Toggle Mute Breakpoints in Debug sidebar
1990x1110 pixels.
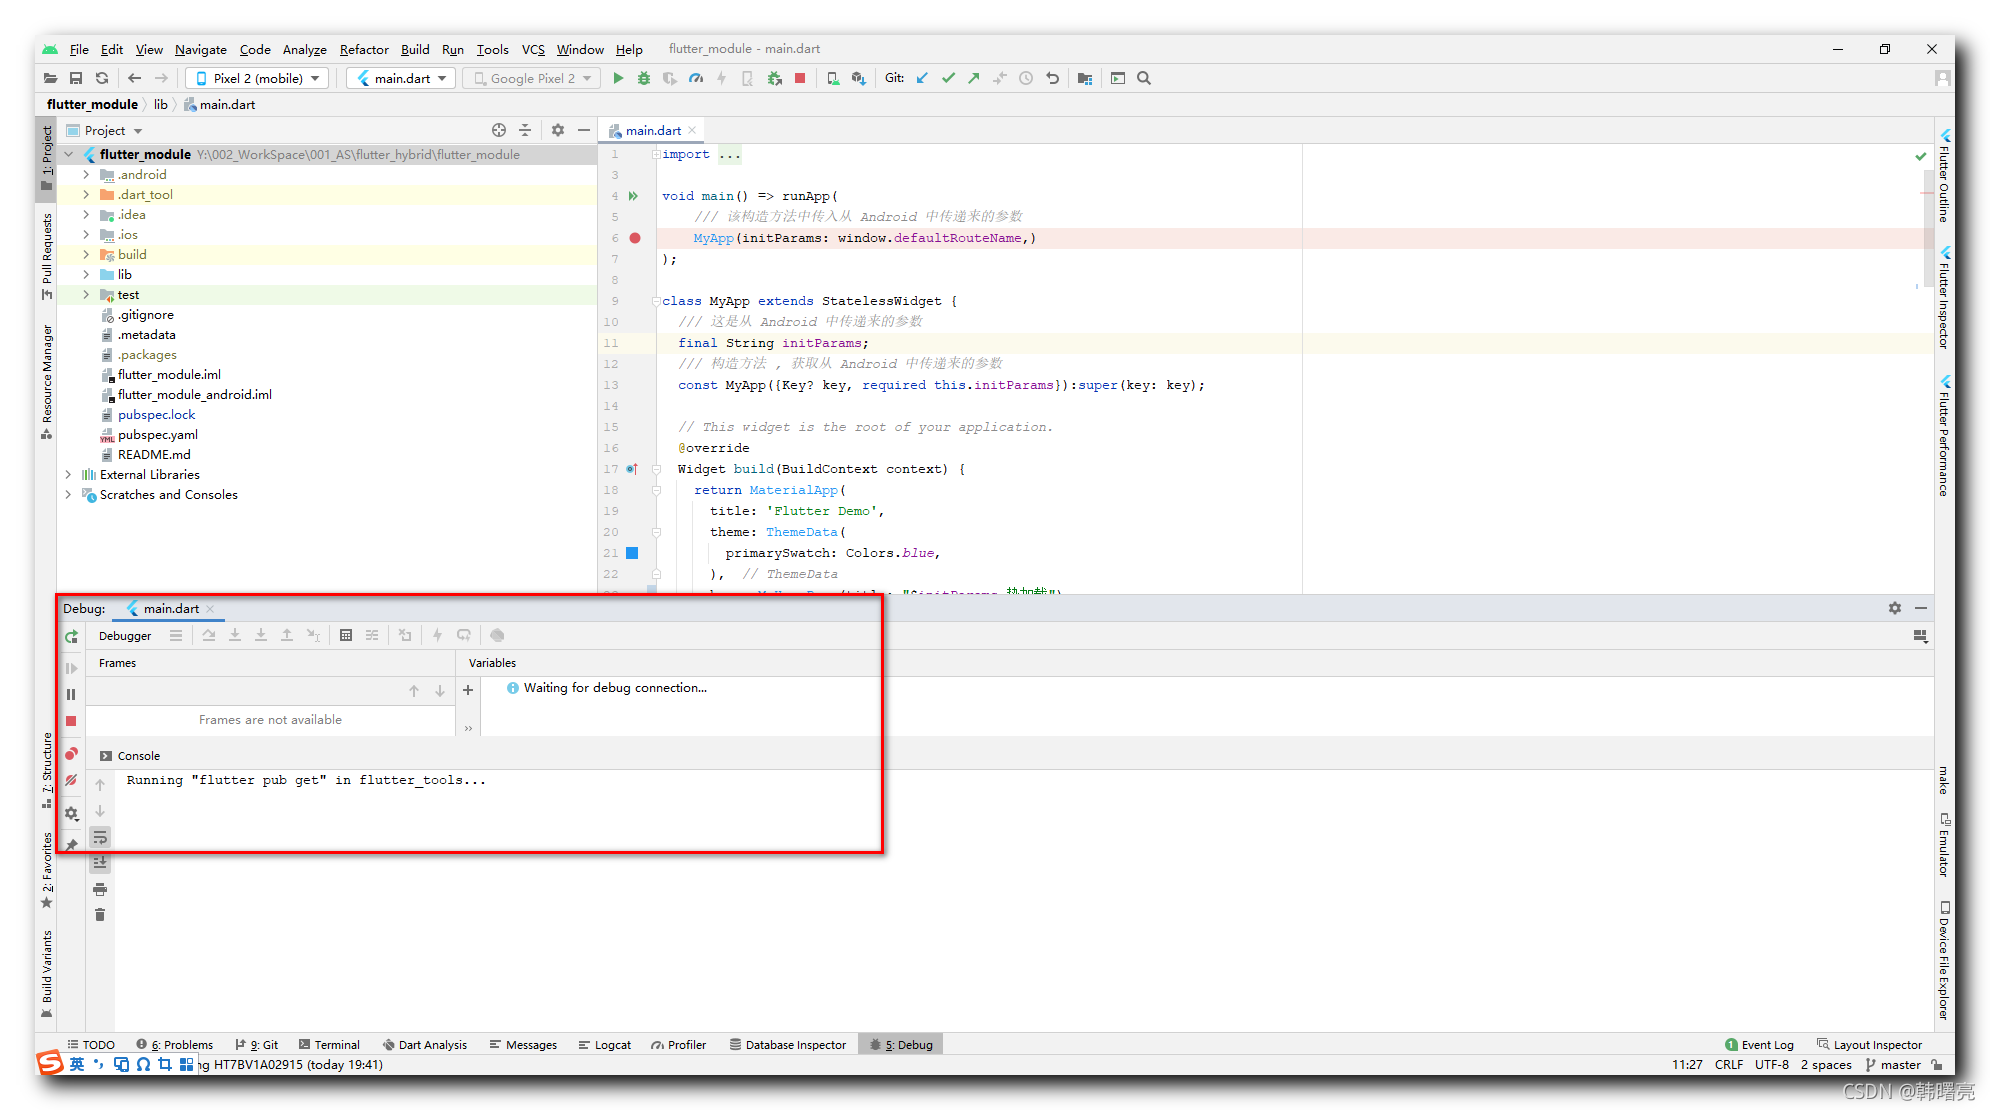71,781
